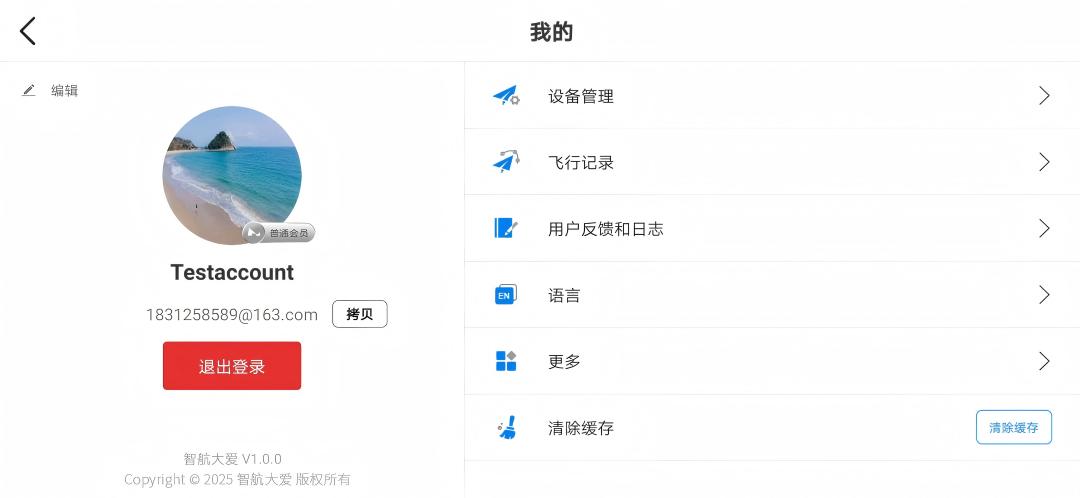Click the 普通会员 membership badge
The width and height of the screenshot is (1080, 498).
pos(279,233)
